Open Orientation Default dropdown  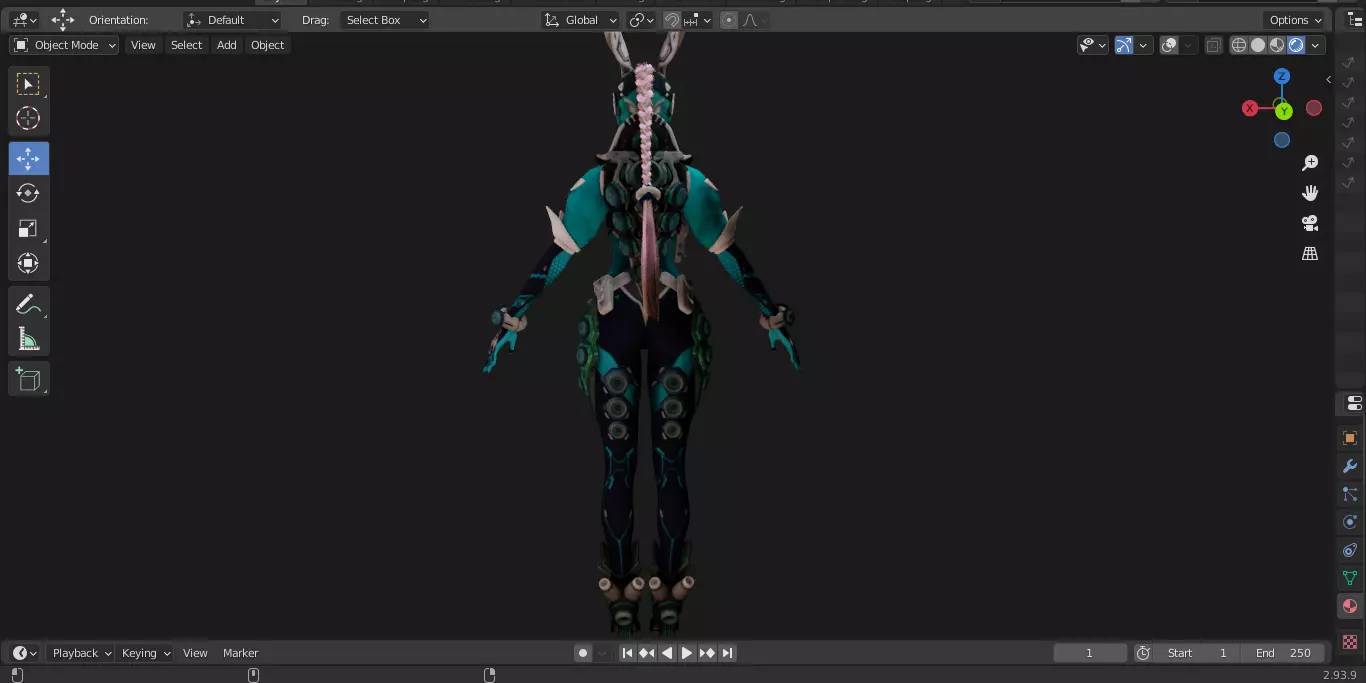tap(233, 20)
